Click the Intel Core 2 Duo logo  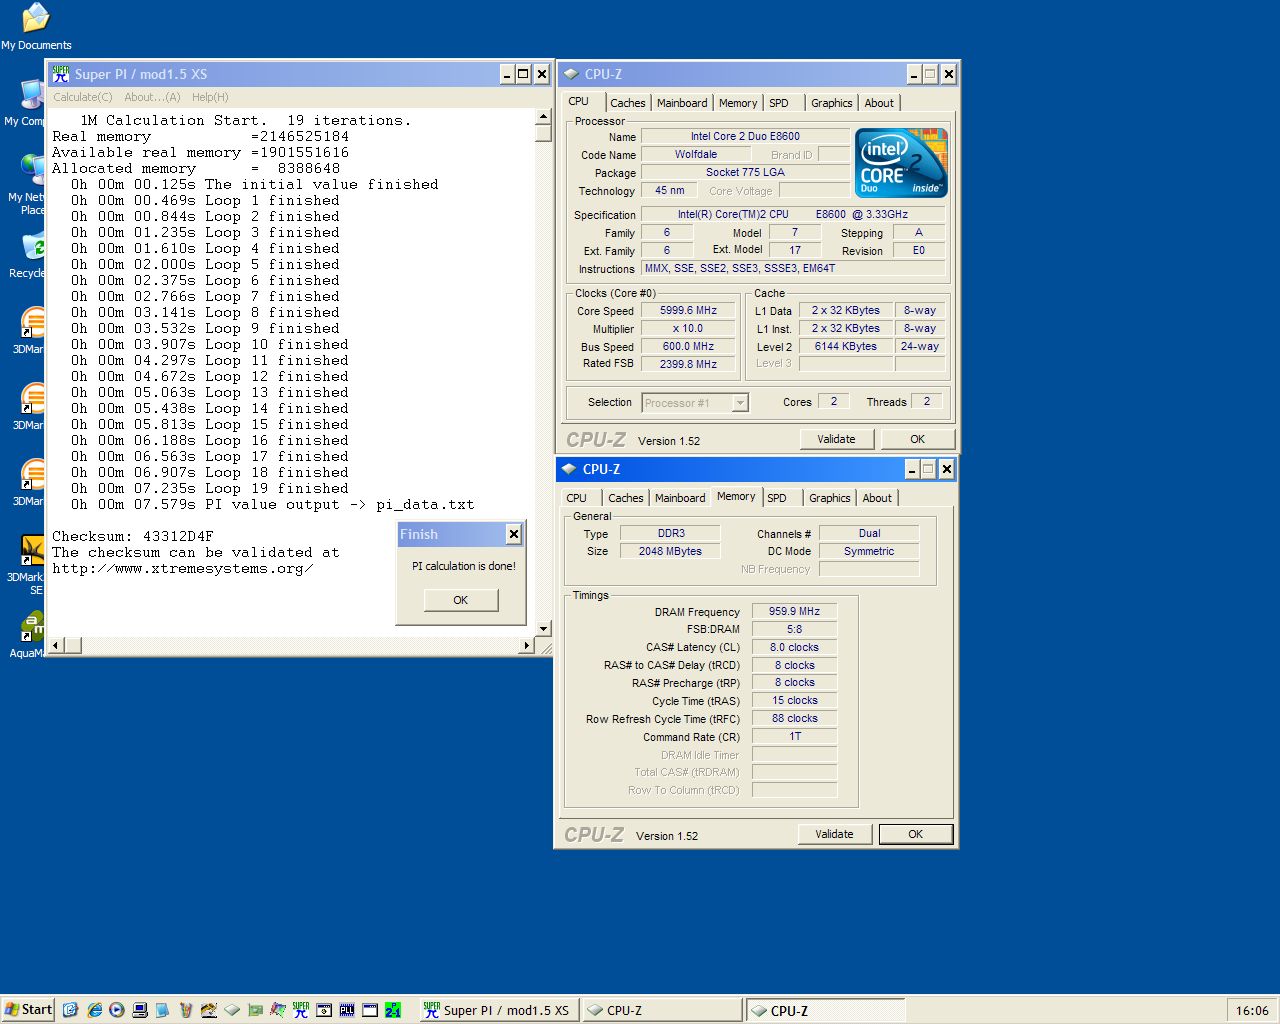click(902, 163)
